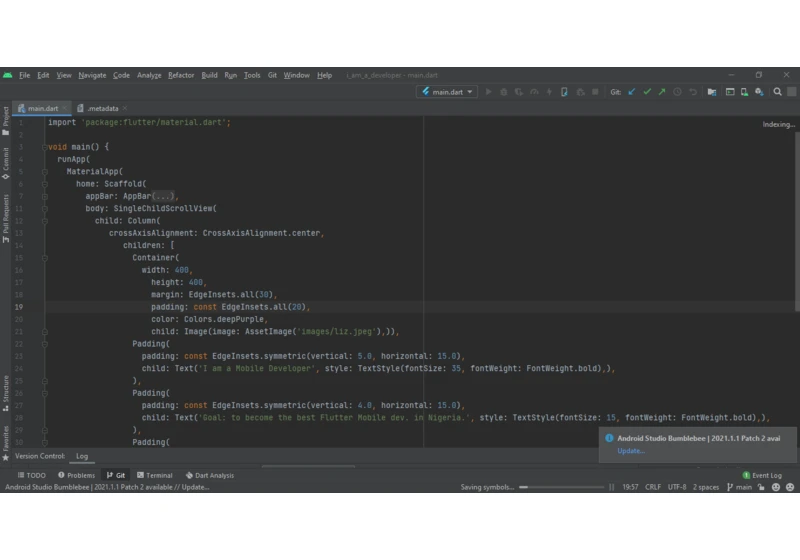Click Git Update Project blue arrow
The width and height of the screenshot is (800, 560).
(632, 92)
